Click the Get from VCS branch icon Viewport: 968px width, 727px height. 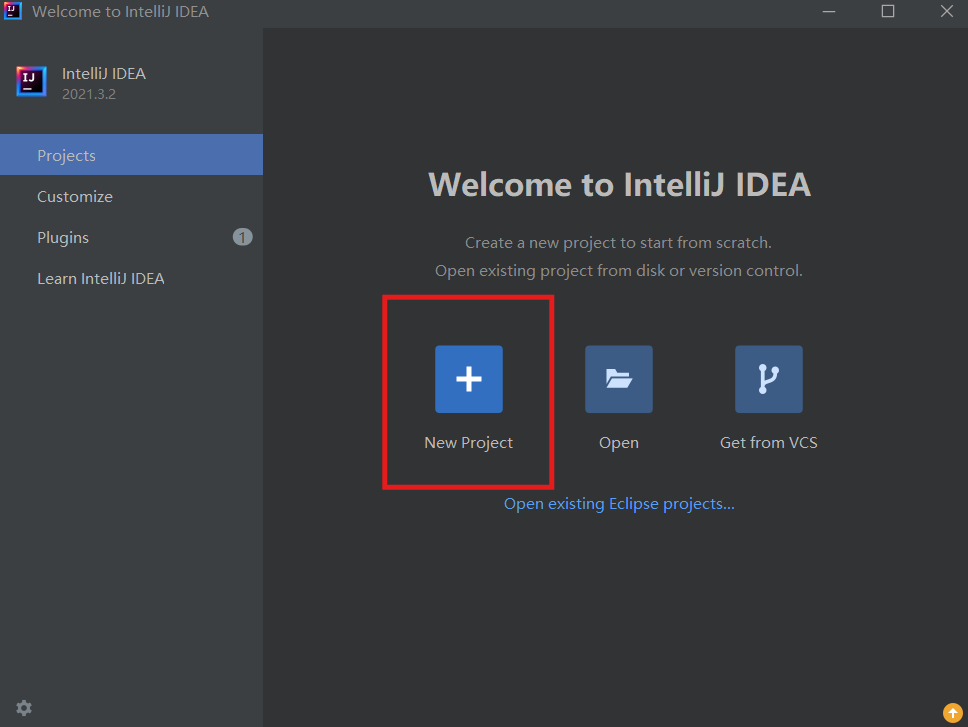[769, 379]
